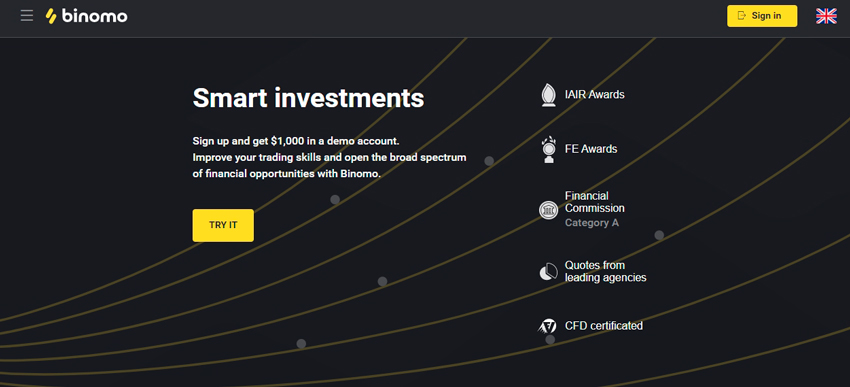Click the yellow Binomo logo mark

51,16
